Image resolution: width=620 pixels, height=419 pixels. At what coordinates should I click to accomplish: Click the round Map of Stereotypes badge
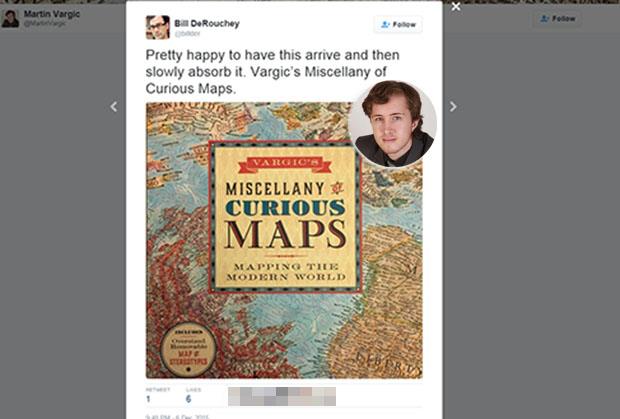[x=189, y=350]
